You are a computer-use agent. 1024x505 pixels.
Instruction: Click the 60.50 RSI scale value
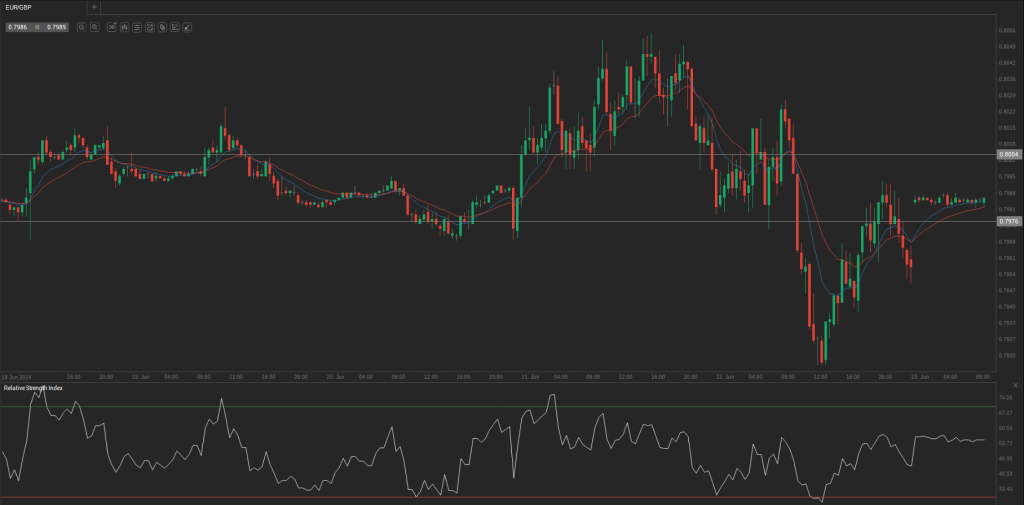click(x=1008, y=428)
